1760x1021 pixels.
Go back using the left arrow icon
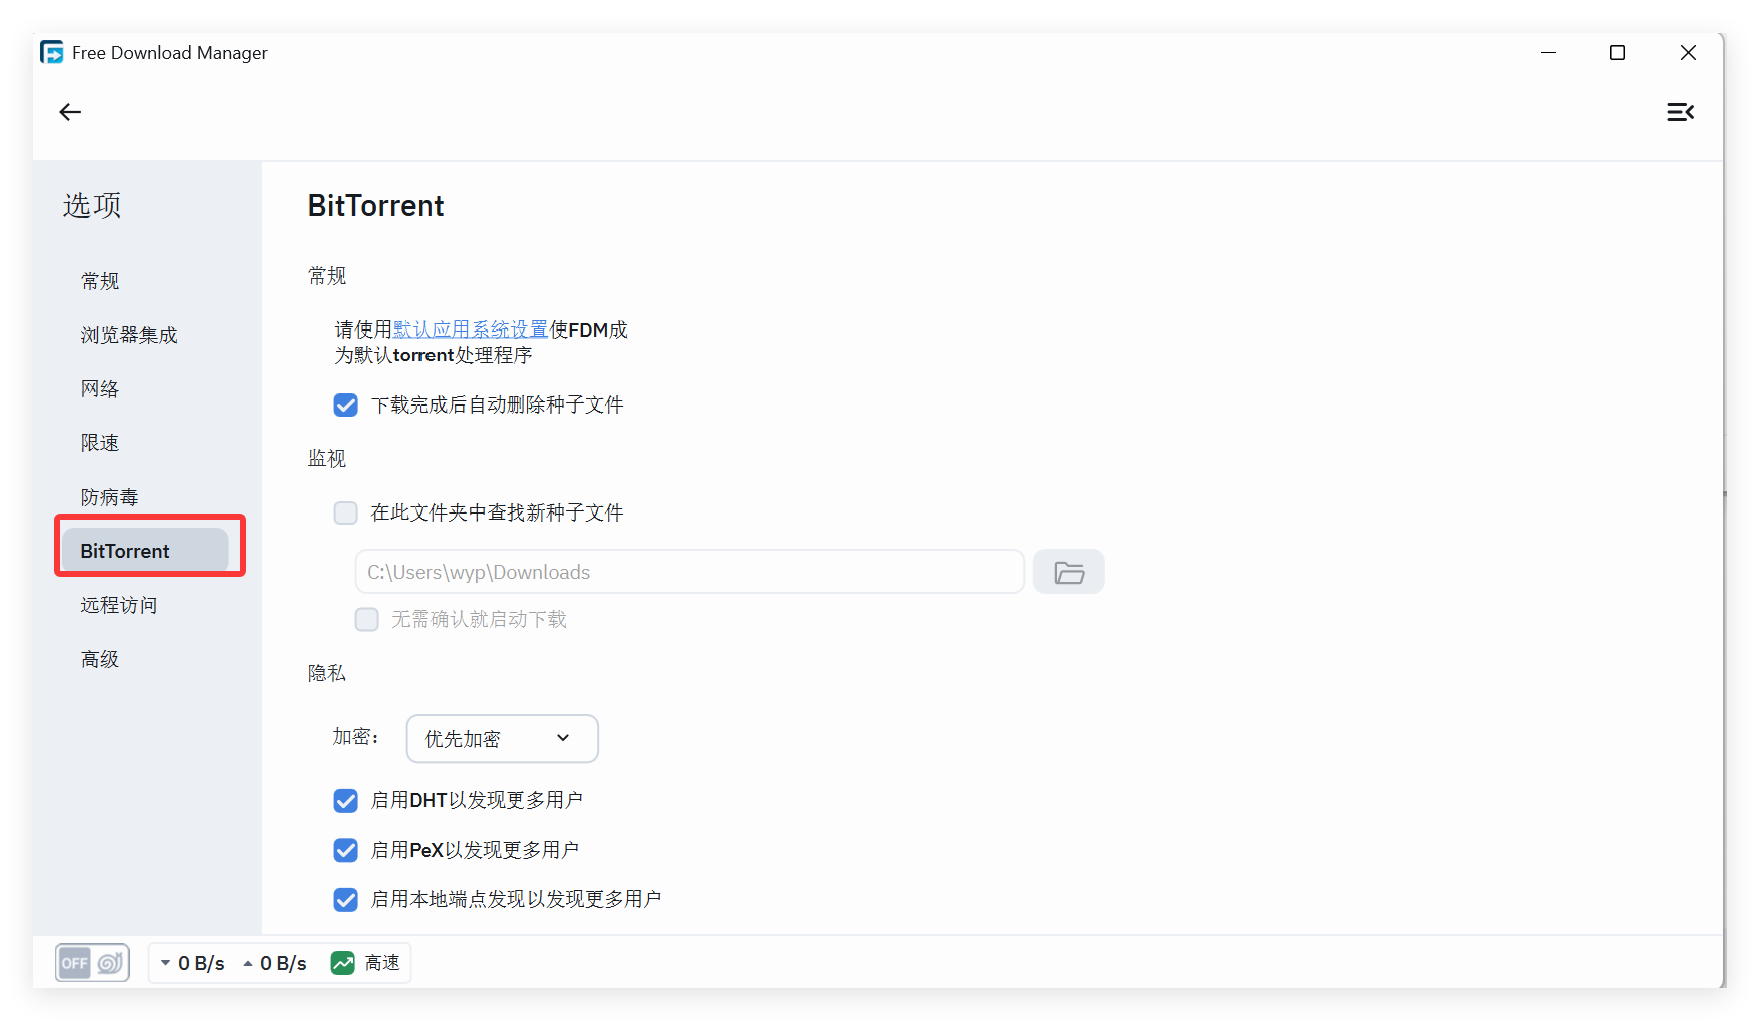click(70, 112)
